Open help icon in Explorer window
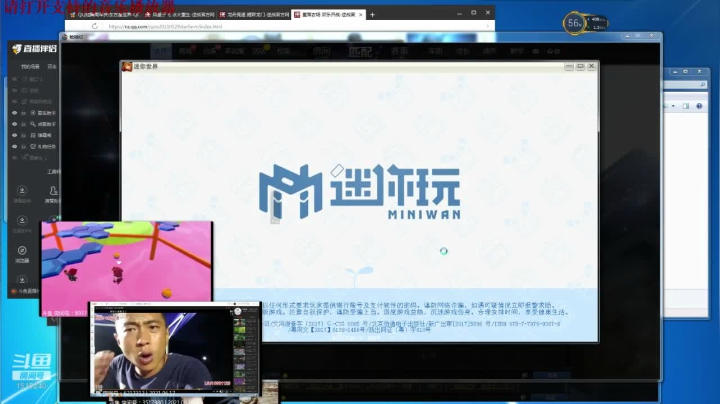Screen dimensions: 720x404 699,106
